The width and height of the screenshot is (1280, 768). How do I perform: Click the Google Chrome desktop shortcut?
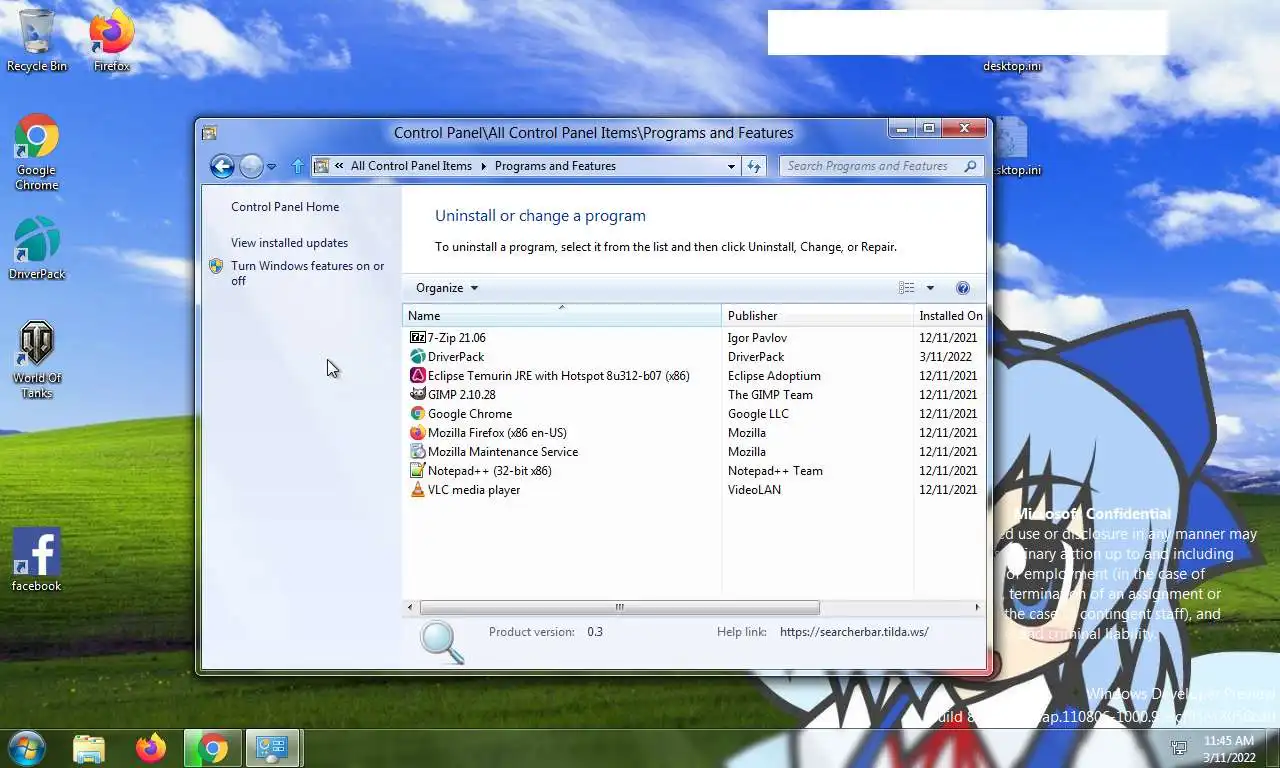(37, 152)
